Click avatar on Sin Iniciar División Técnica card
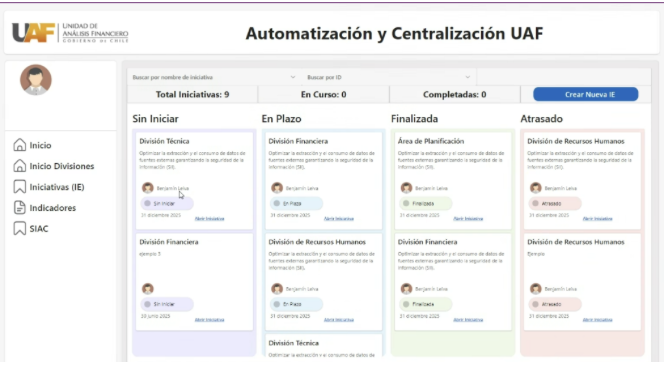The width and height of the screenshot is (666, 368). coord(148,187)
